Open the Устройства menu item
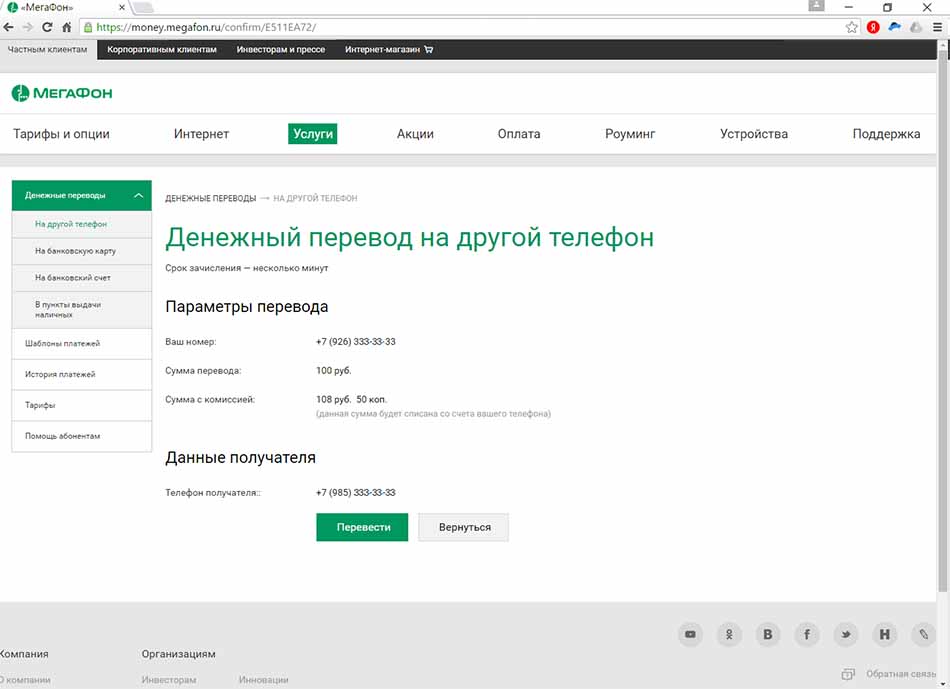The height and width of the screenshot is (689, 950). (x=754, y=134)
